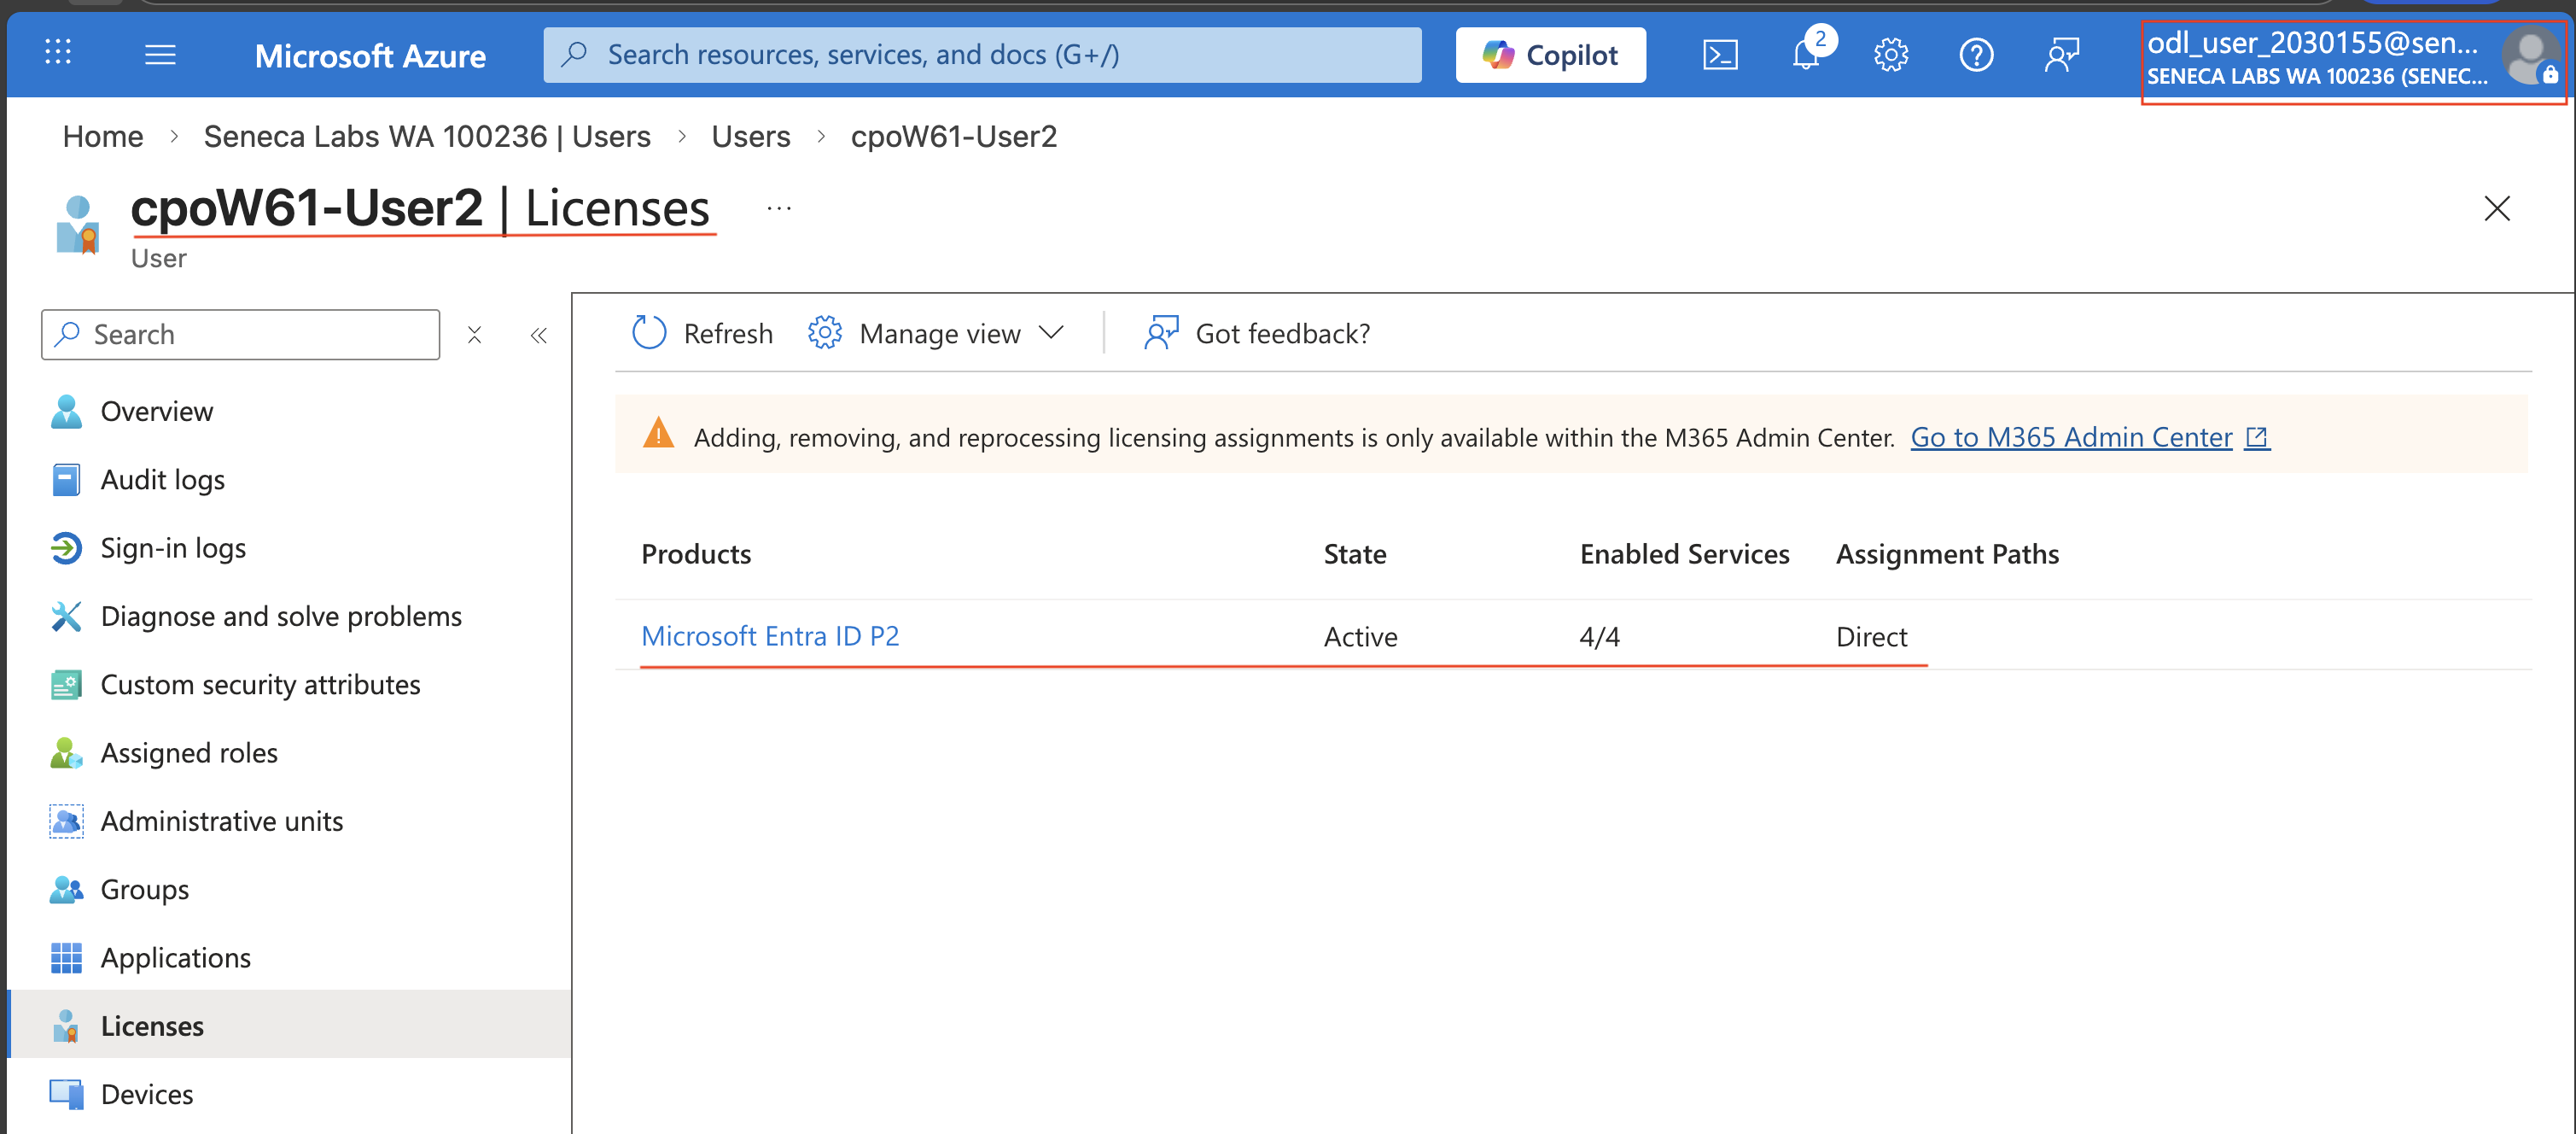Click the Users breadcrumb
The image size is (2576, 1134).
(750, 136)
